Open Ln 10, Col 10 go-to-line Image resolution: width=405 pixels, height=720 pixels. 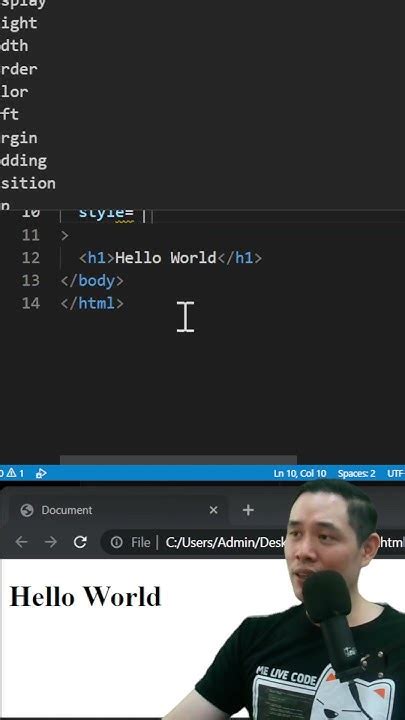(299, 473)
